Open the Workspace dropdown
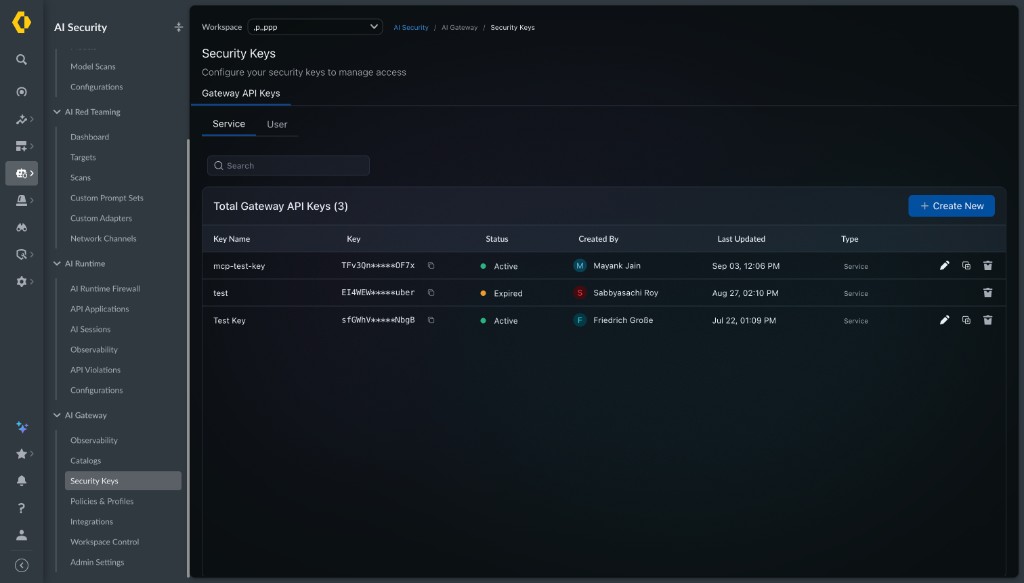The width and height of the screenshot is (1024, 583). pyautogui.click(x=315, y=27)
